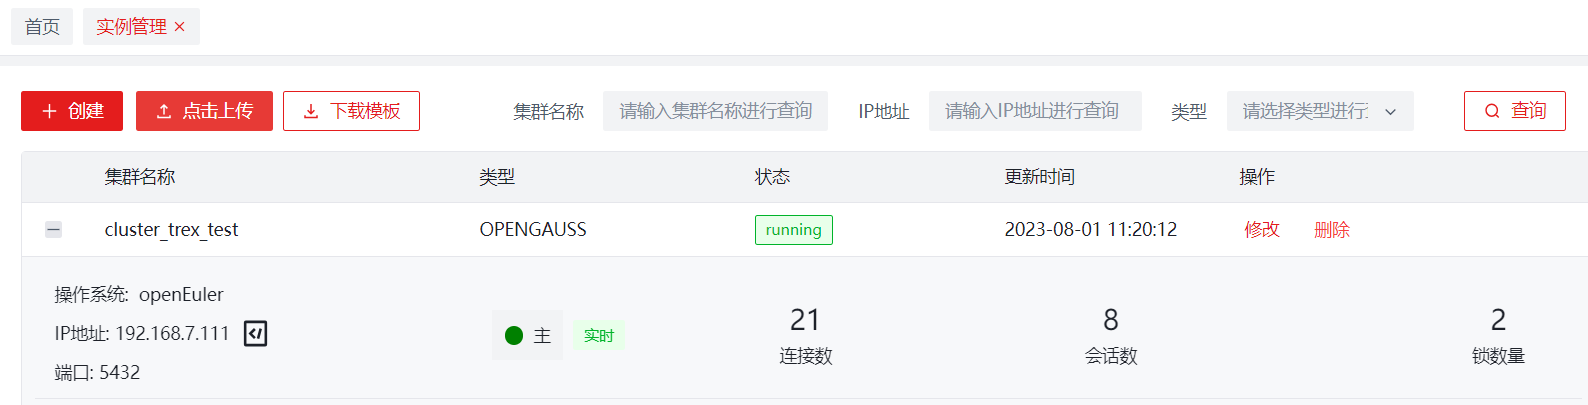
Task: Click the running status badge
Action: pos(793,230)
